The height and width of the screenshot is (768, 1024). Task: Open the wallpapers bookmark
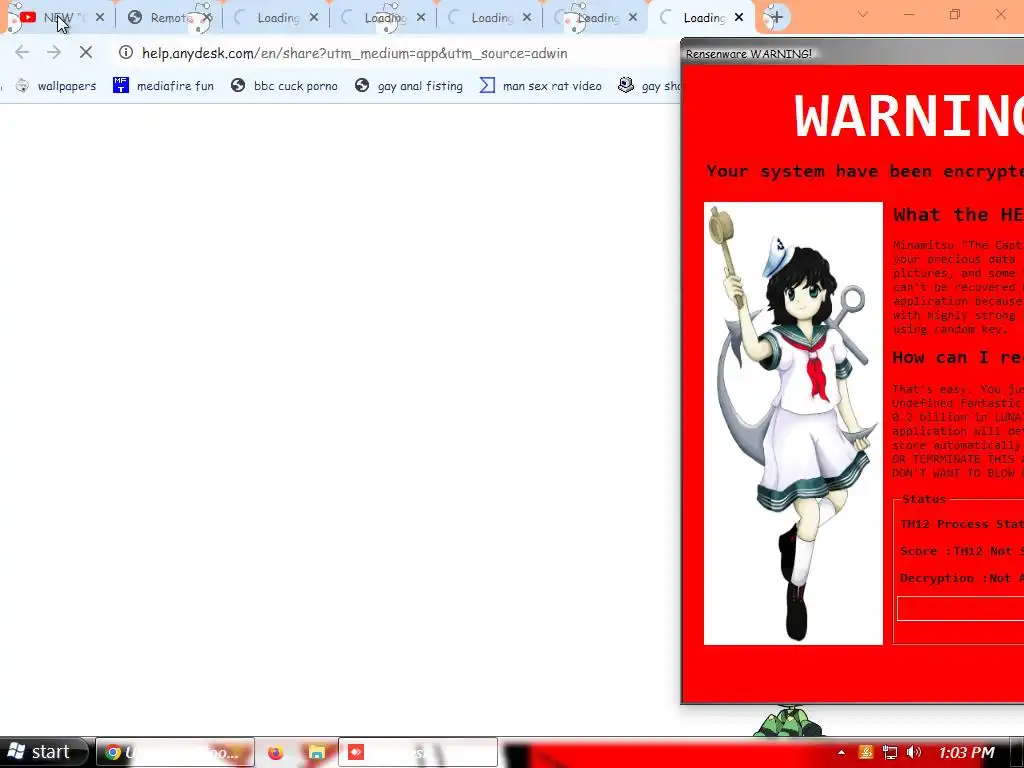(x=56, y=86)
